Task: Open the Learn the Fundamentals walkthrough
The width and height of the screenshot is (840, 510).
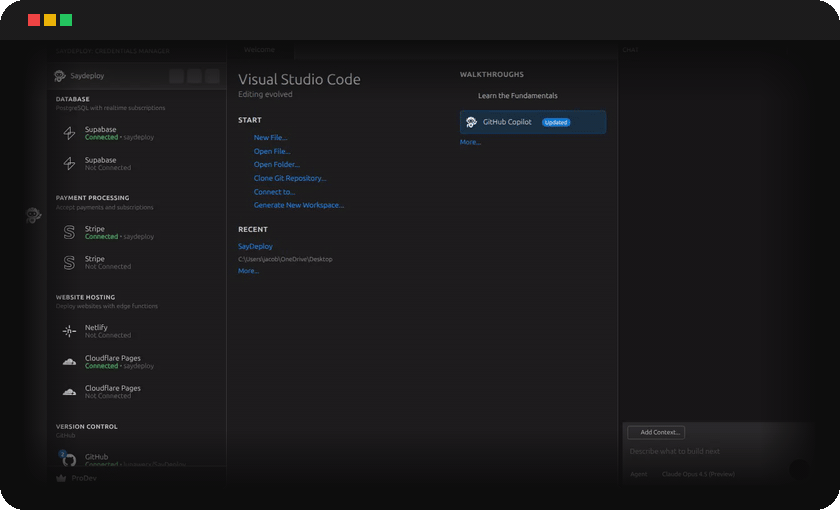Action: coord(518,96)
